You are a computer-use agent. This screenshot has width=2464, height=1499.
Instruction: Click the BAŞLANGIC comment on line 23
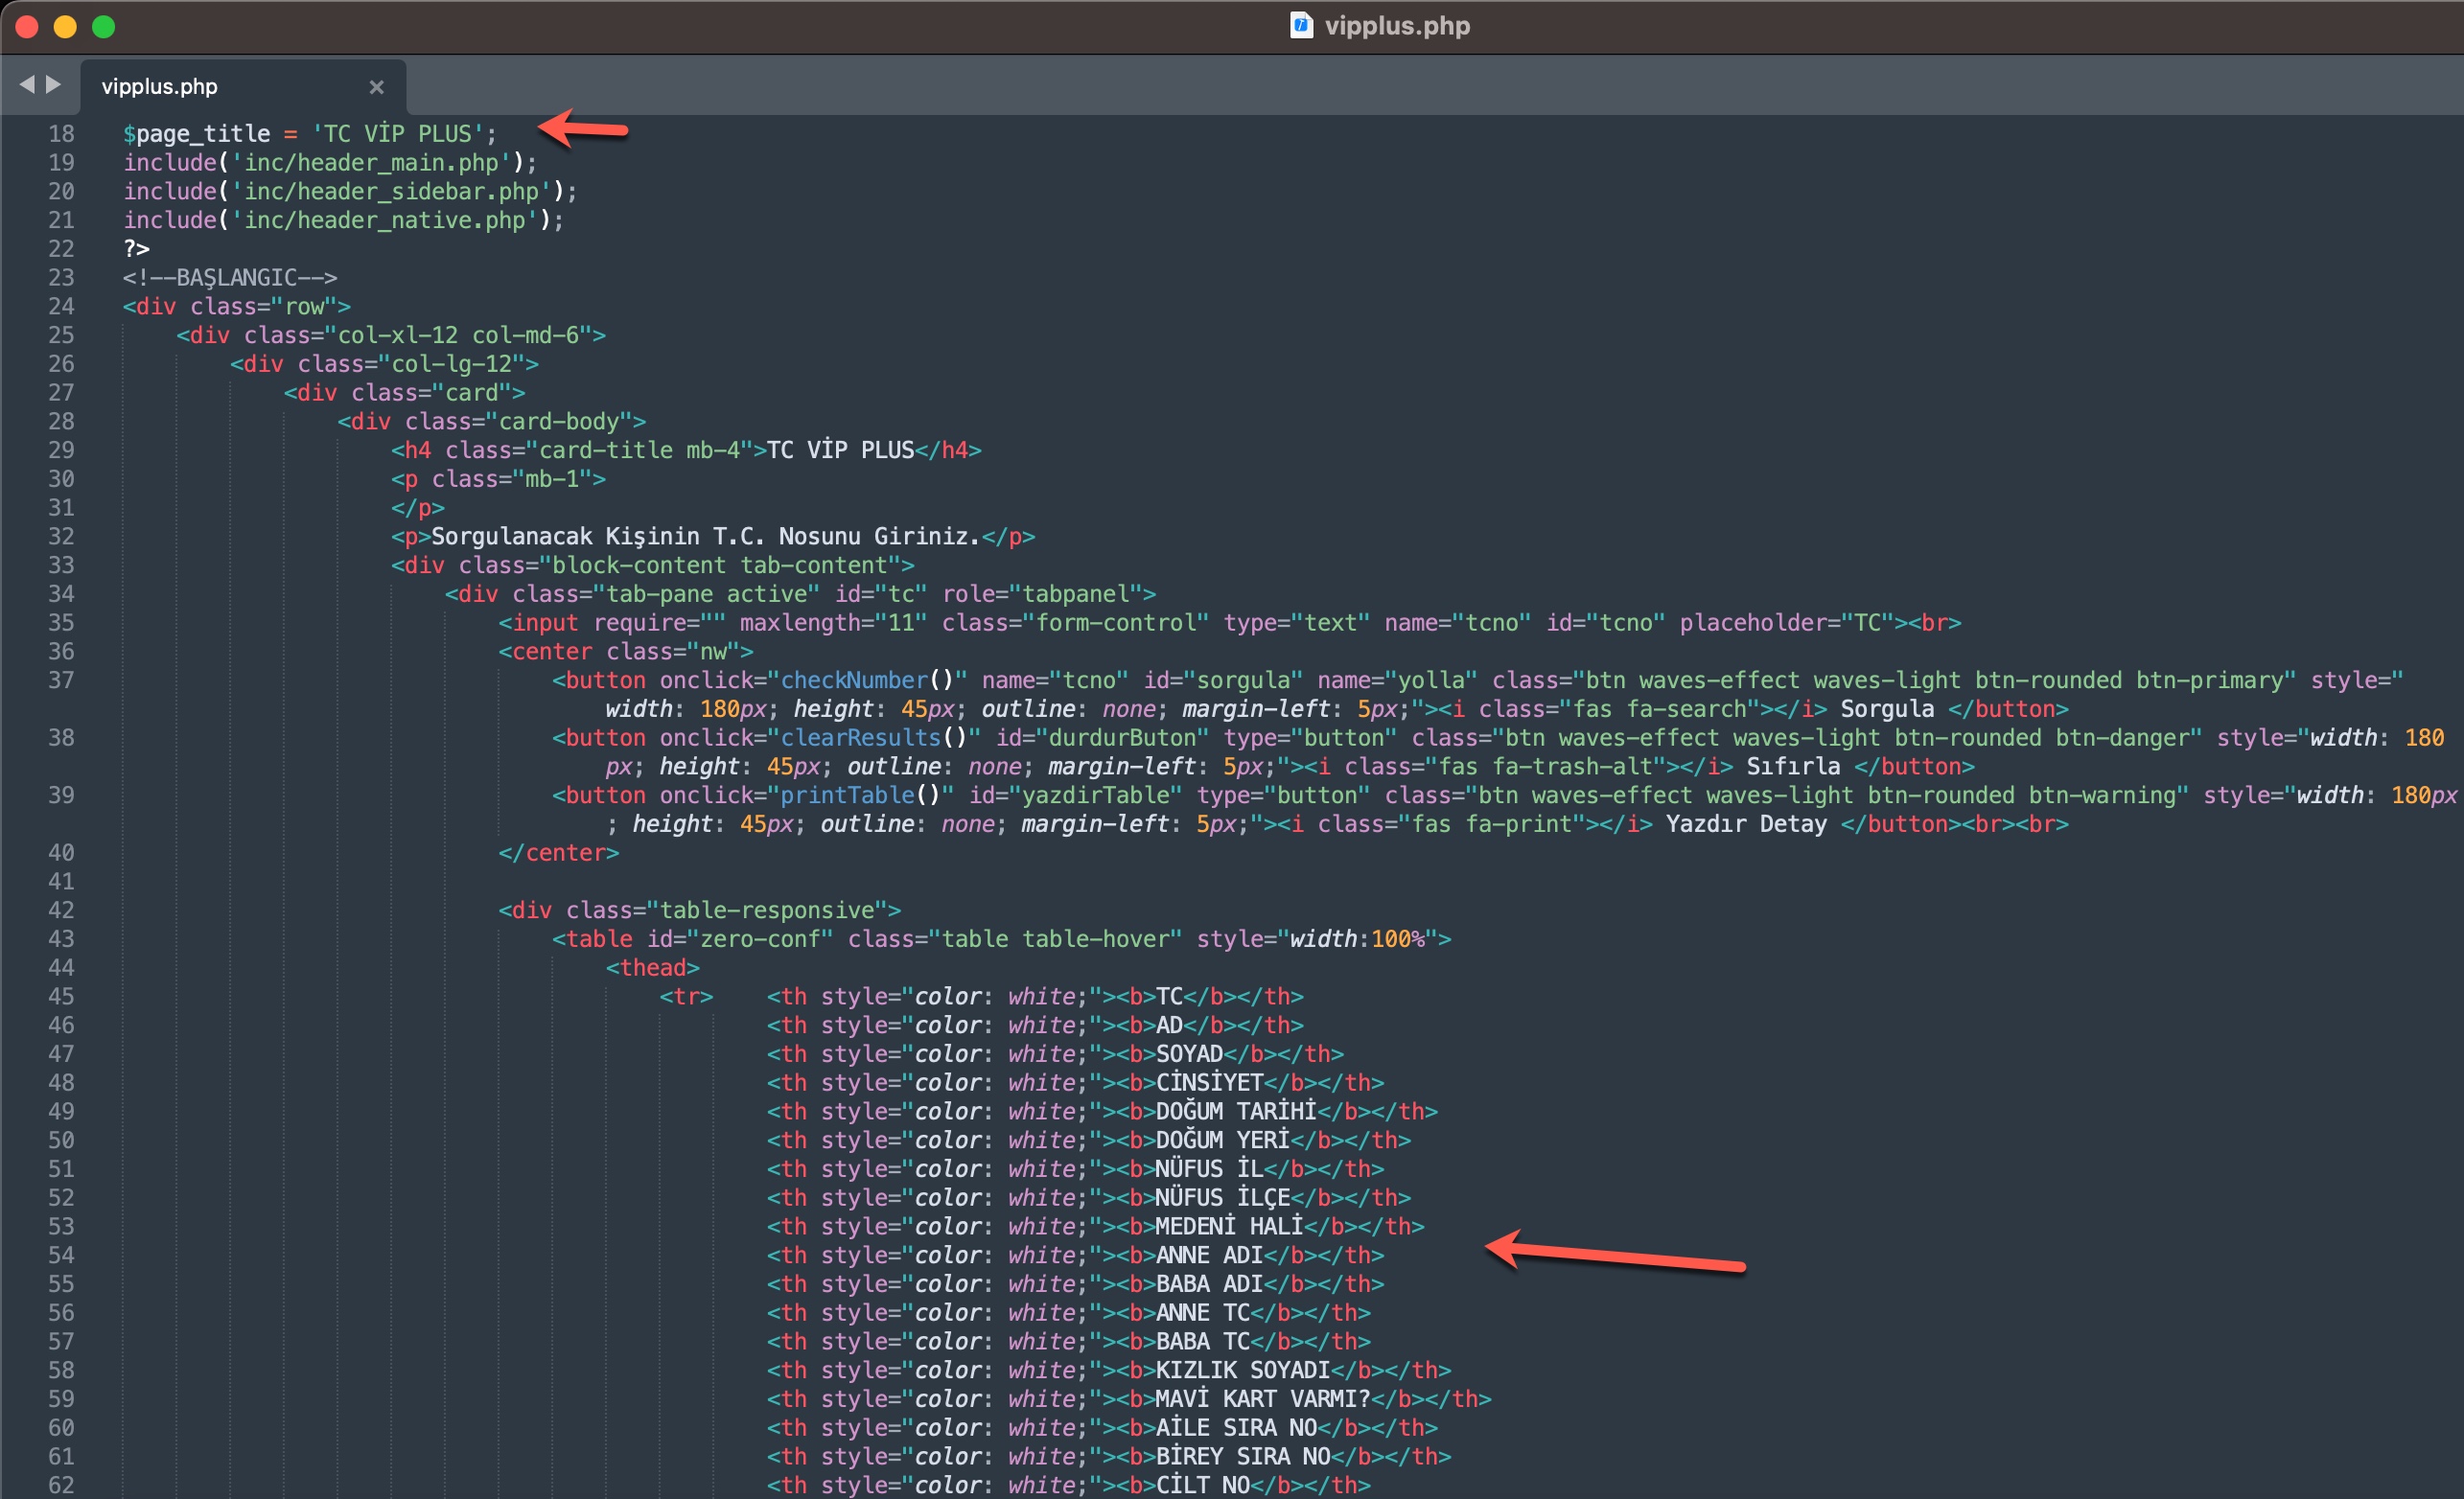click(x=230, y=278)
